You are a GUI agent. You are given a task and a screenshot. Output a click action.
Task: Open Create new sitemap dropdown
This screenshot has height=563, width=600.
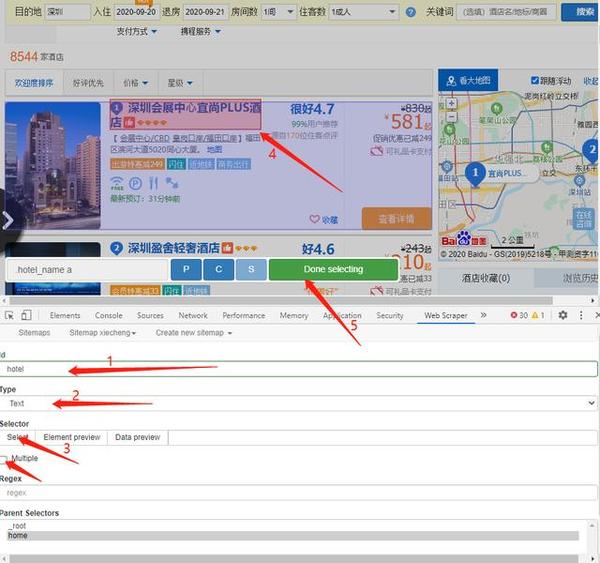(194, 333)
